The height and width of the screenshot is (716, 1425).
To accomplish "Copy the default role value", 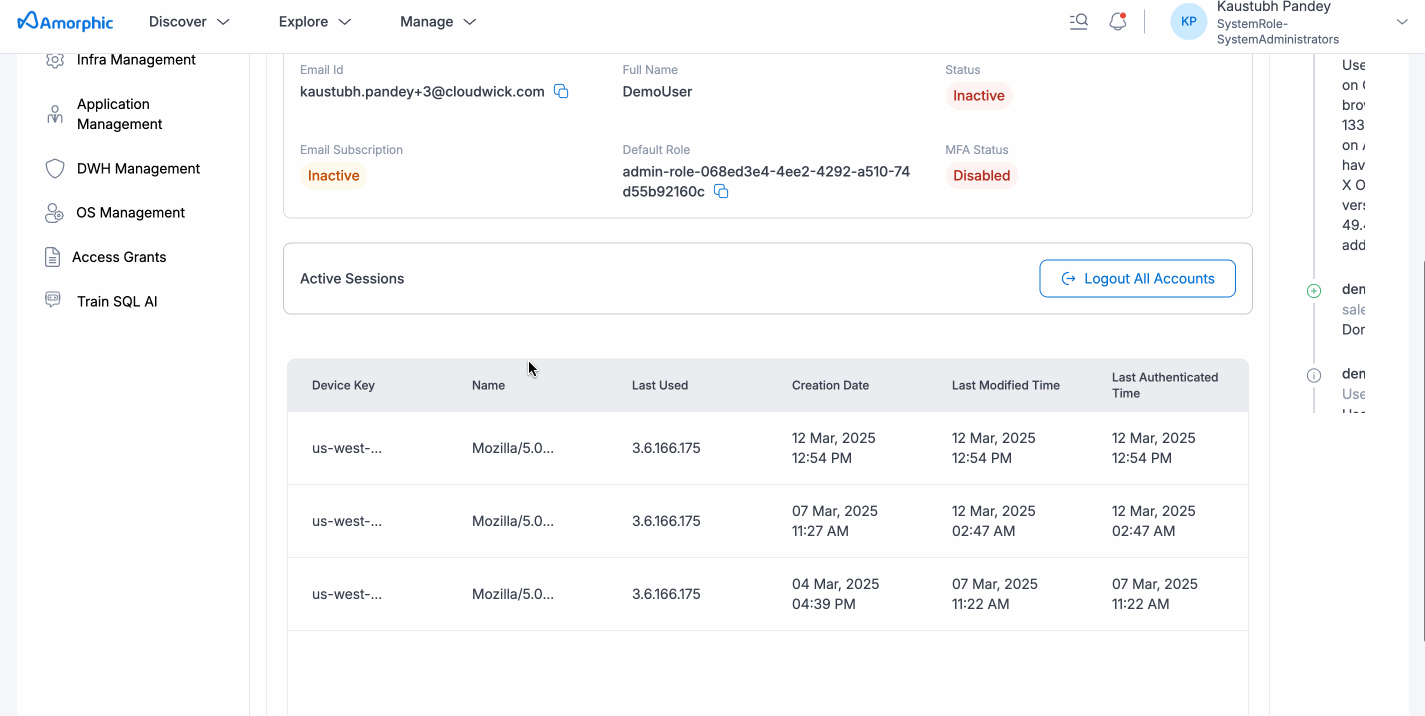I will [x=720, y=191].
